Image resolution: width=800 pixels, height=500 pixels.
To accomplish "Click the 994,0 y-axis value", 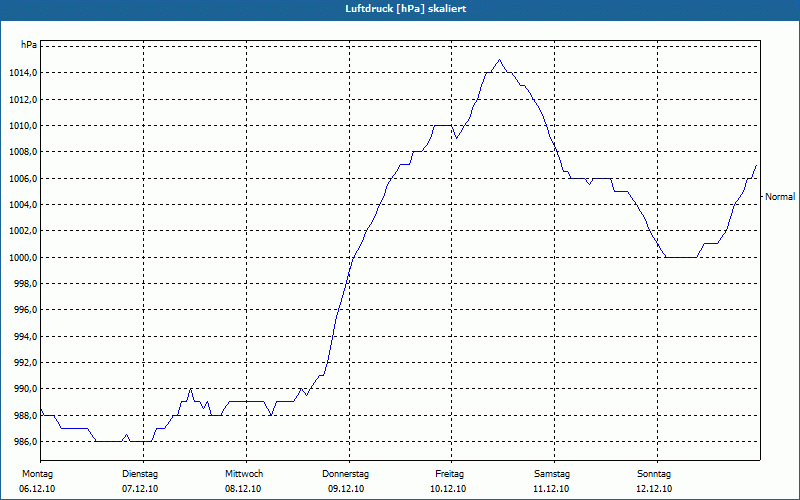I will 26,337.
